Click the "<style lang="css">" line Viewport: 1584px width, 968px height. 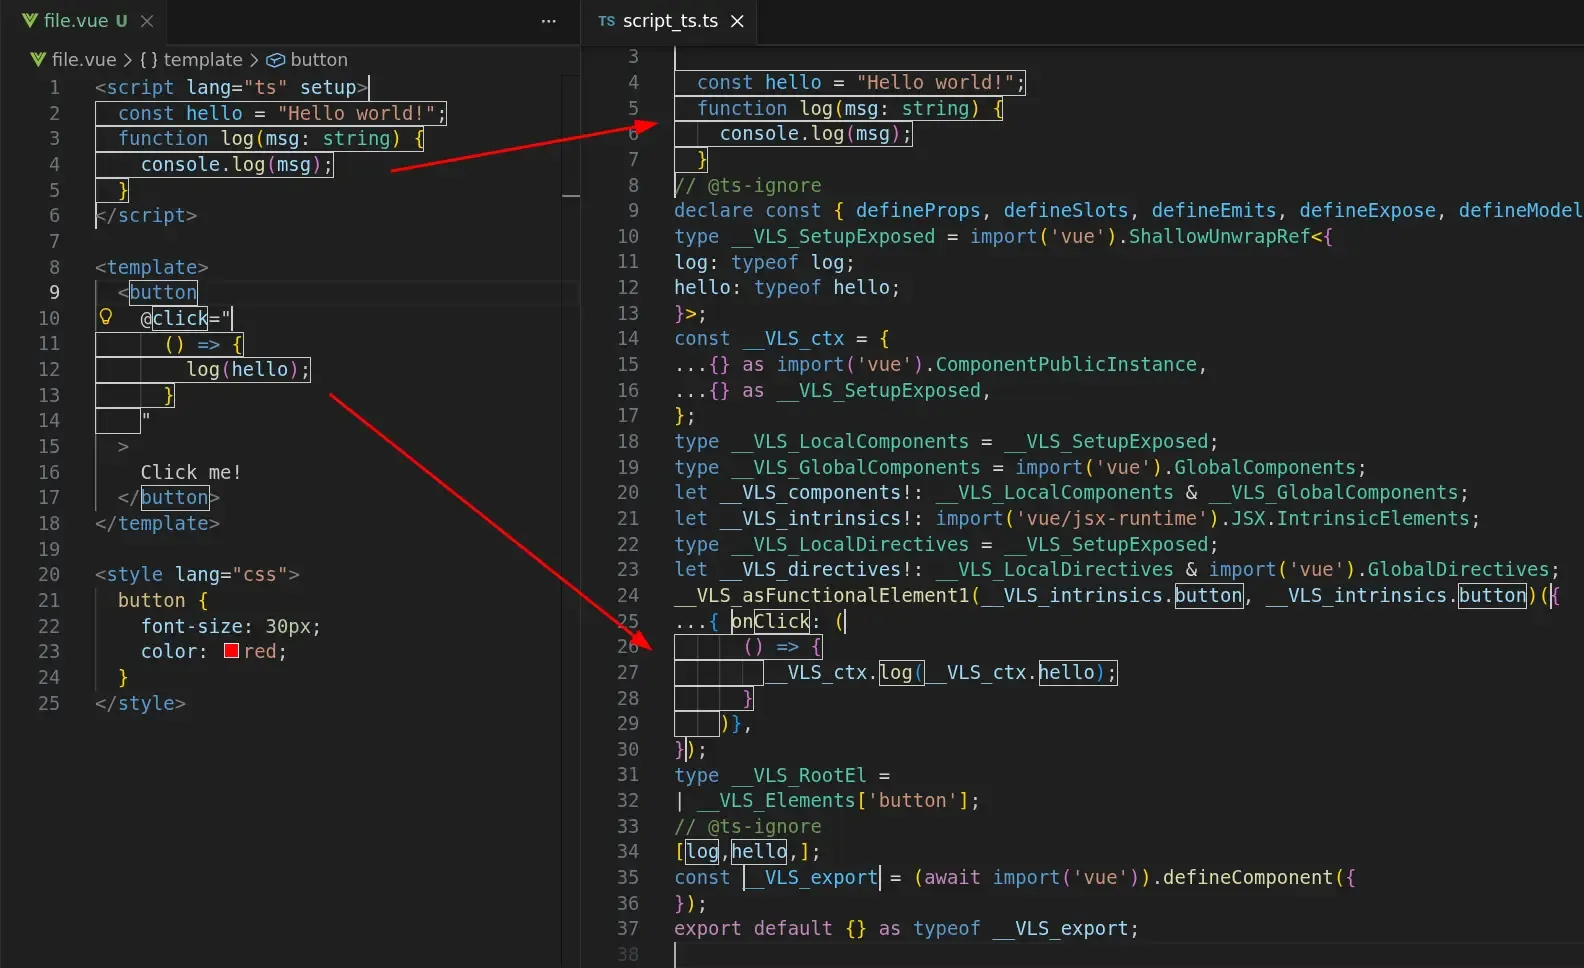pos(197,574)
